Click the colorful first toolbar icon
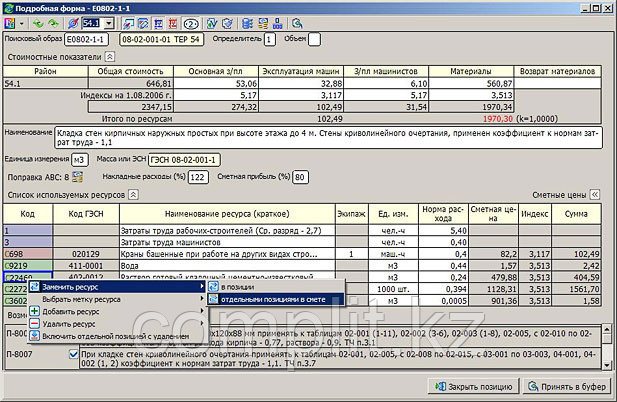This screenshot has width=617, height=402. 10,24
